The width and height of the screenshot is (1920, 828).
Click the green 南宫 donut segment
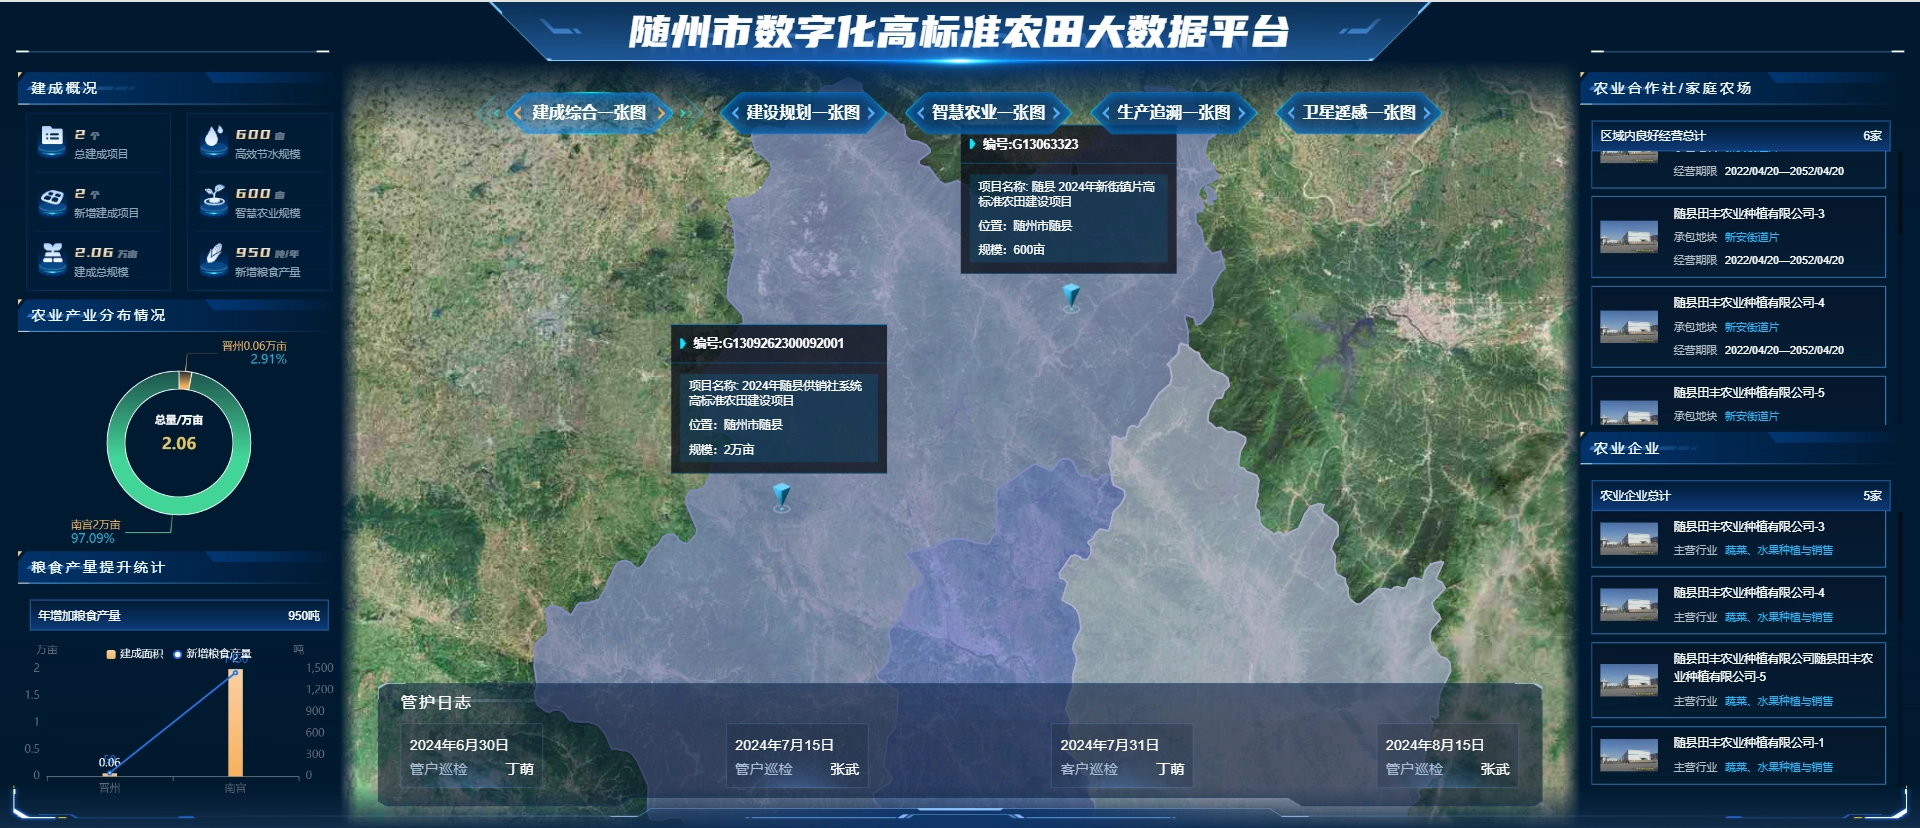(179, 508)
